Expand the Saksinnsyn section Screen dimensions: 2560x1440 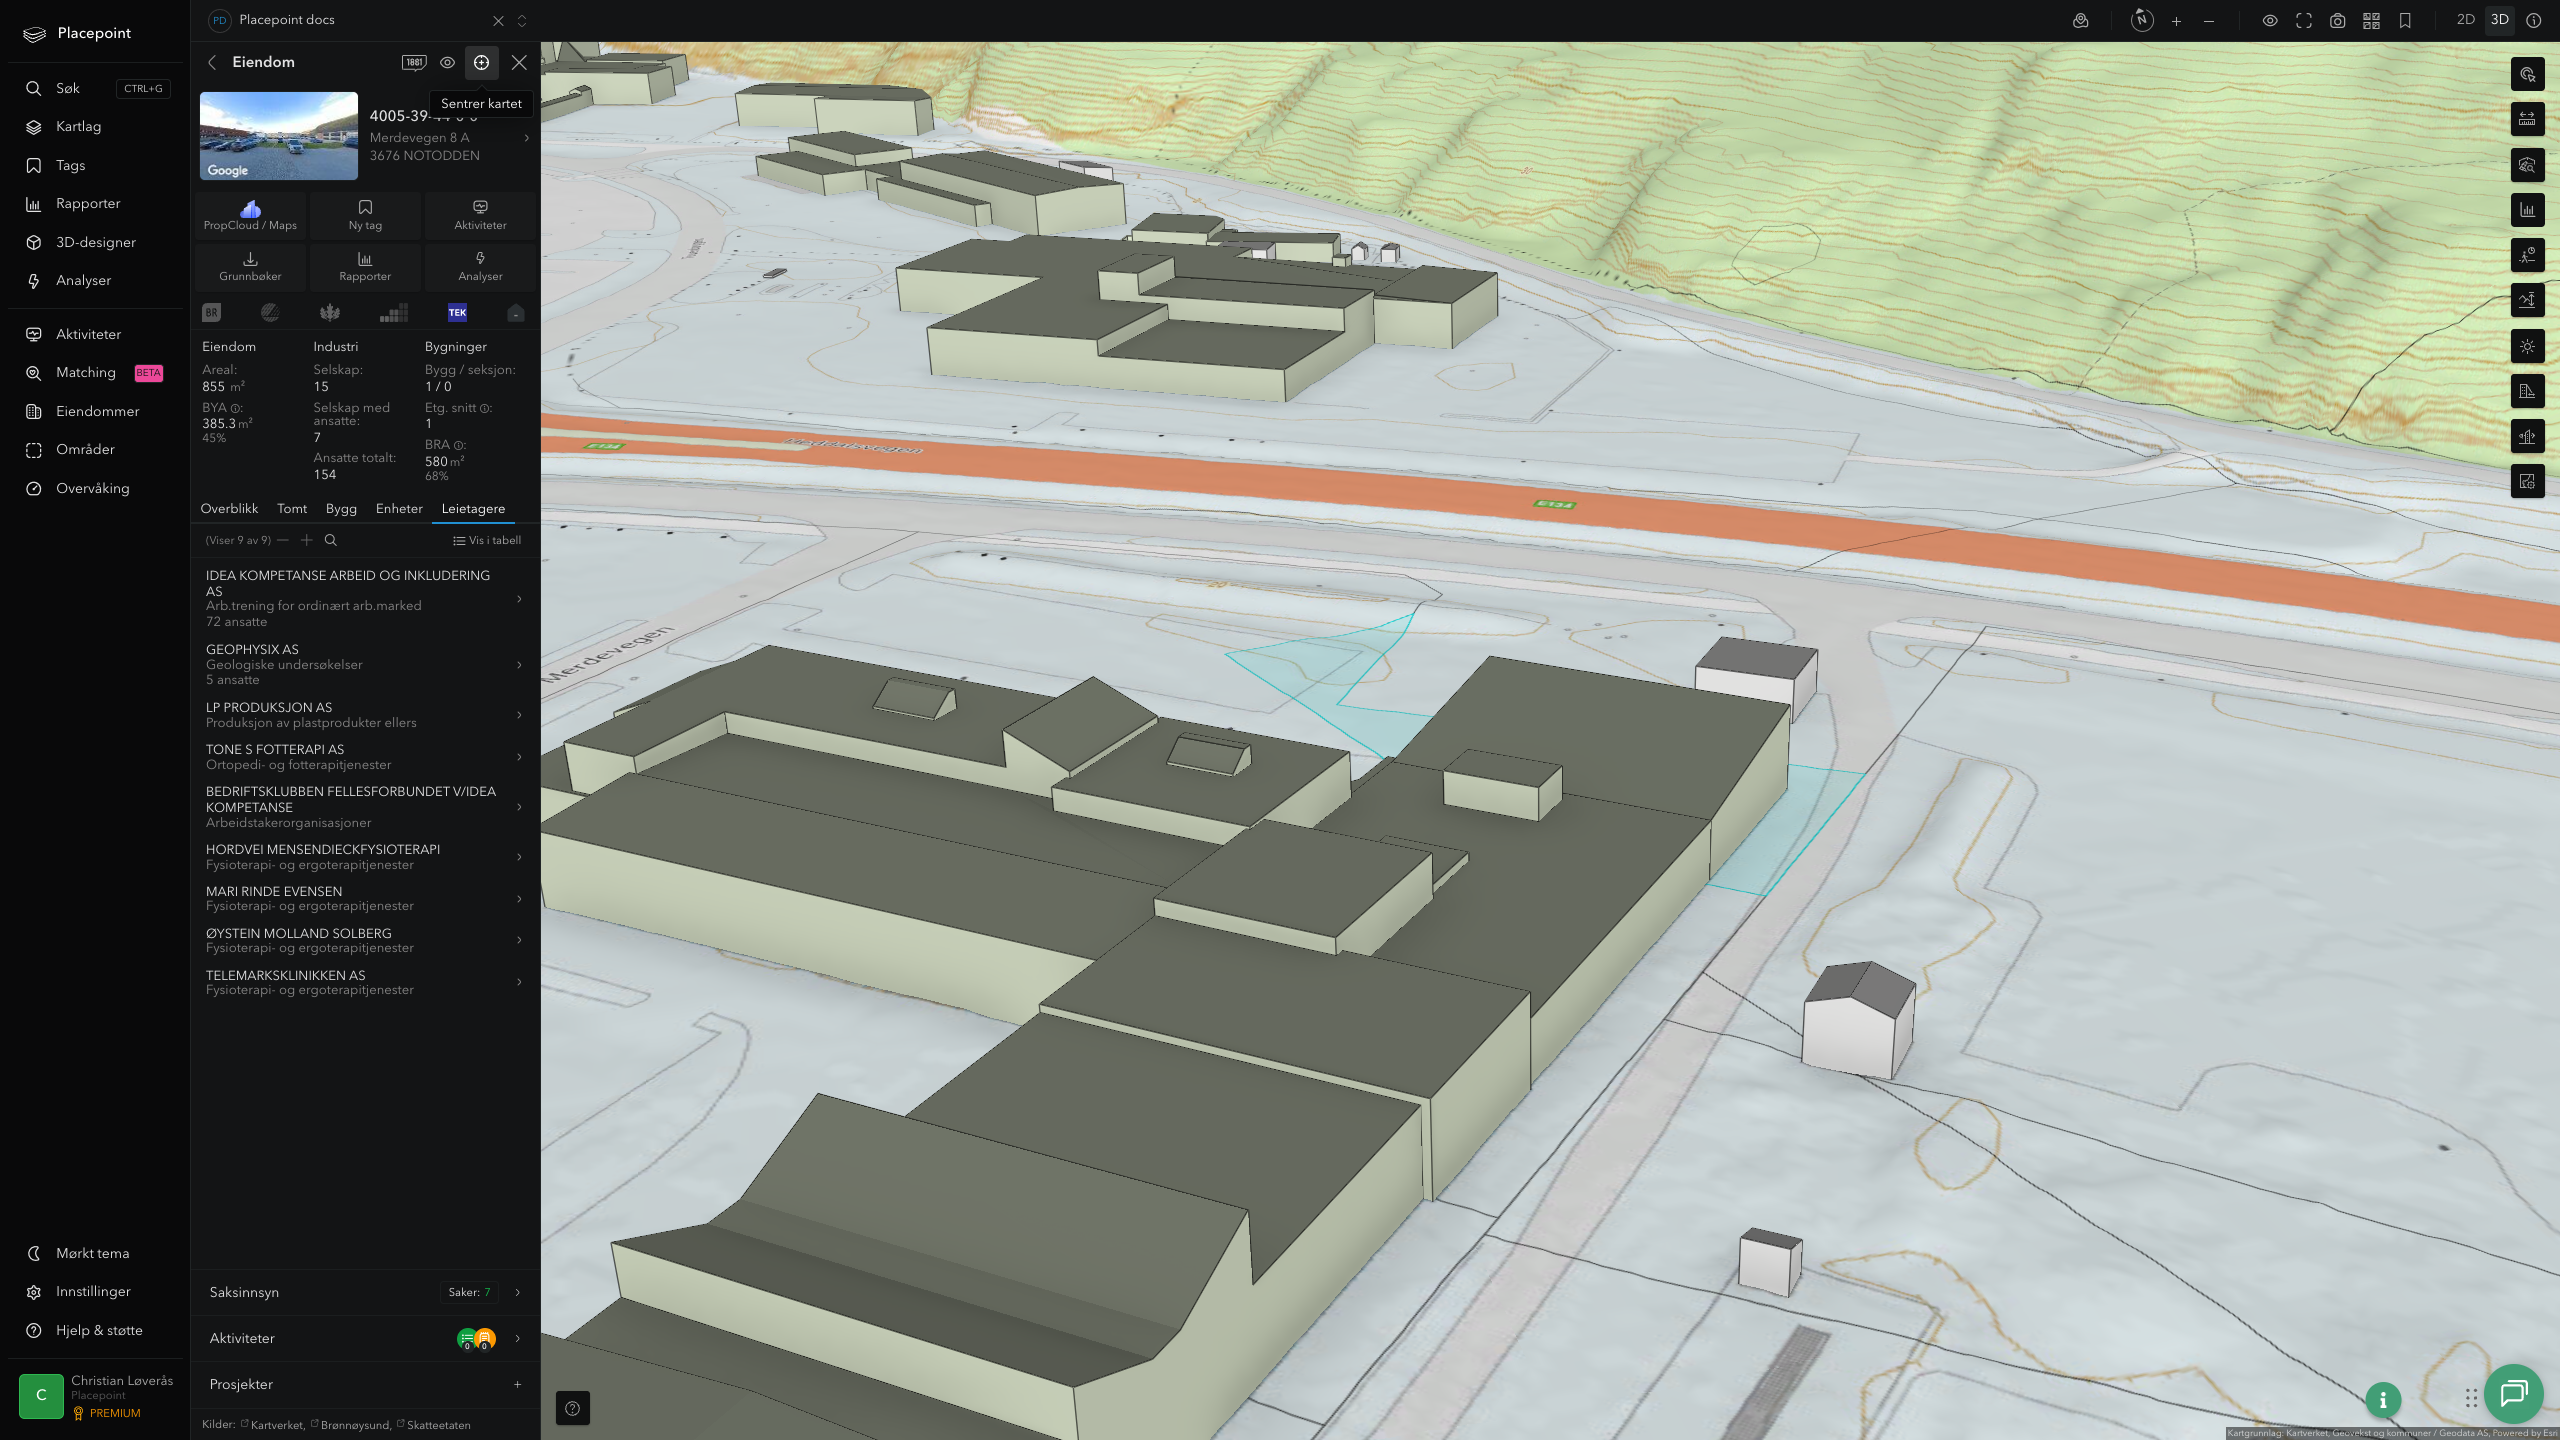pos(365,1292)
